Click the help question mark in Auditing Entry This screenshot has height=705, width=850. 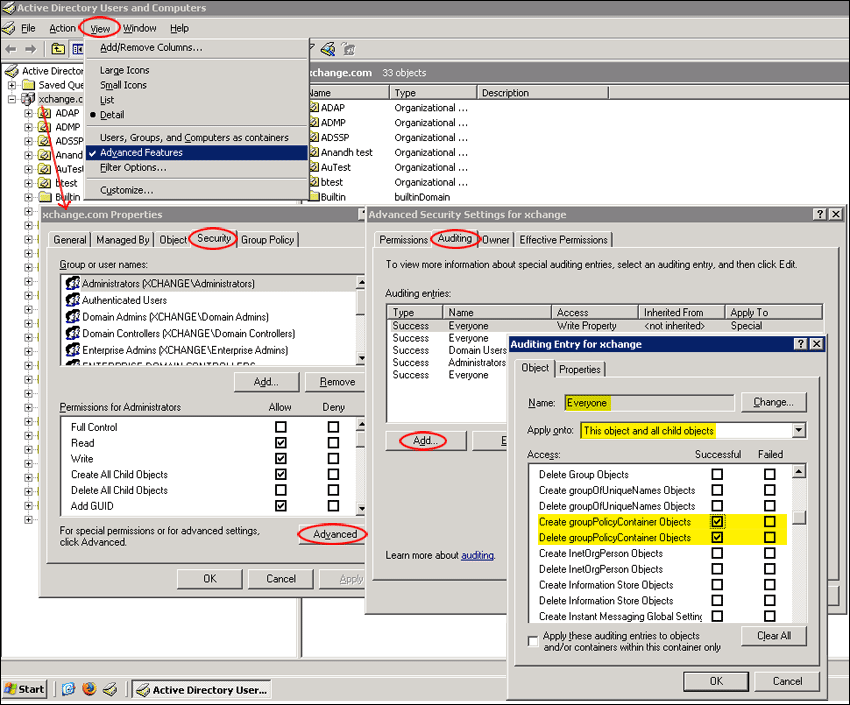pyautogui.click(x=800, y=344)
